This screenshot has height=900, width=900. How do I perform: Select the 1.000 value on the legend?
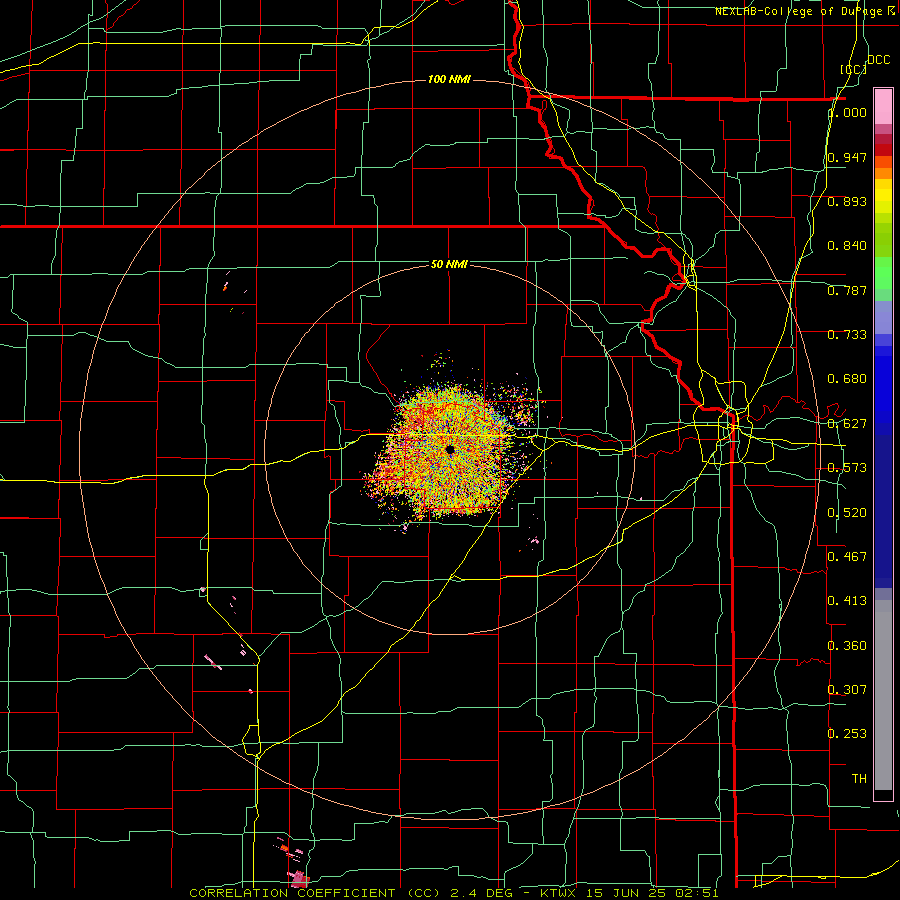(x=847, y=112)
